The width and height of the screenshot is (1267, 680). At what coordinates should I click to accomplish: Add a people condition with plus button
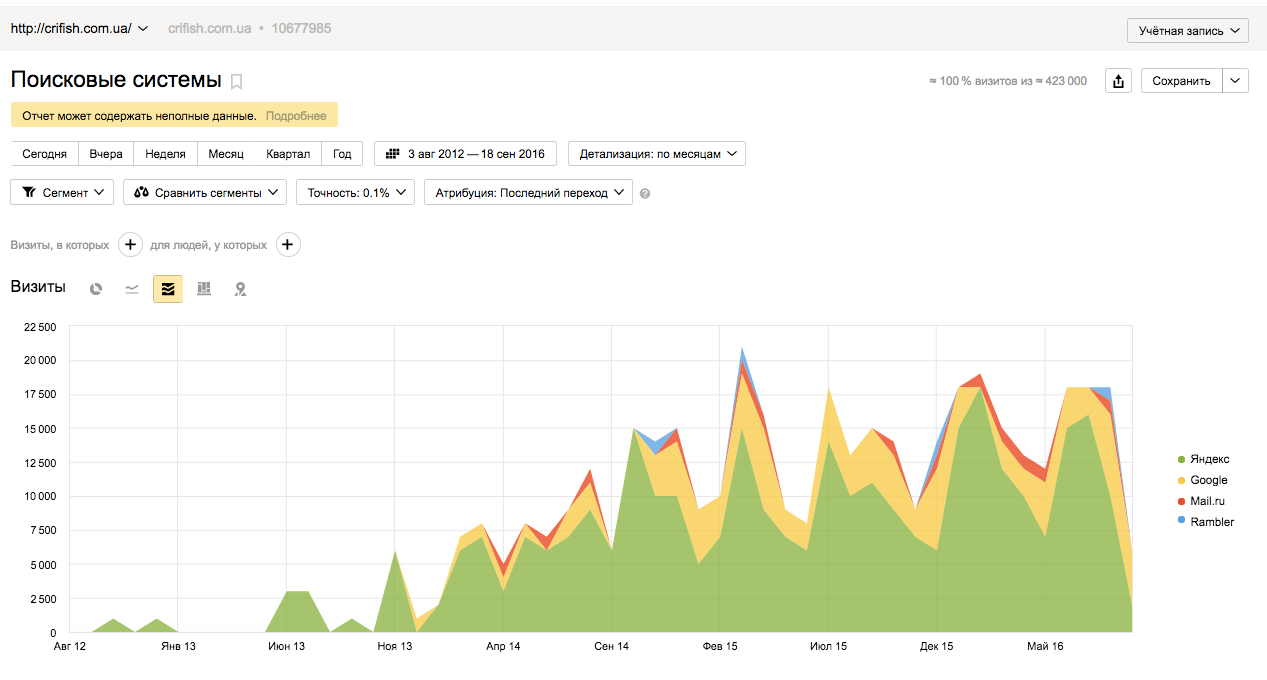pos(288,245)
